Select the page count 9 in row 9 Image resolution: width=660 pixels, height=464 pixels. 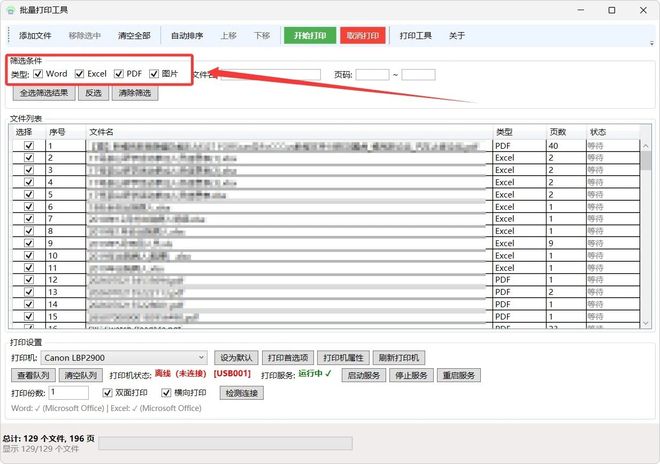(566, 243)
